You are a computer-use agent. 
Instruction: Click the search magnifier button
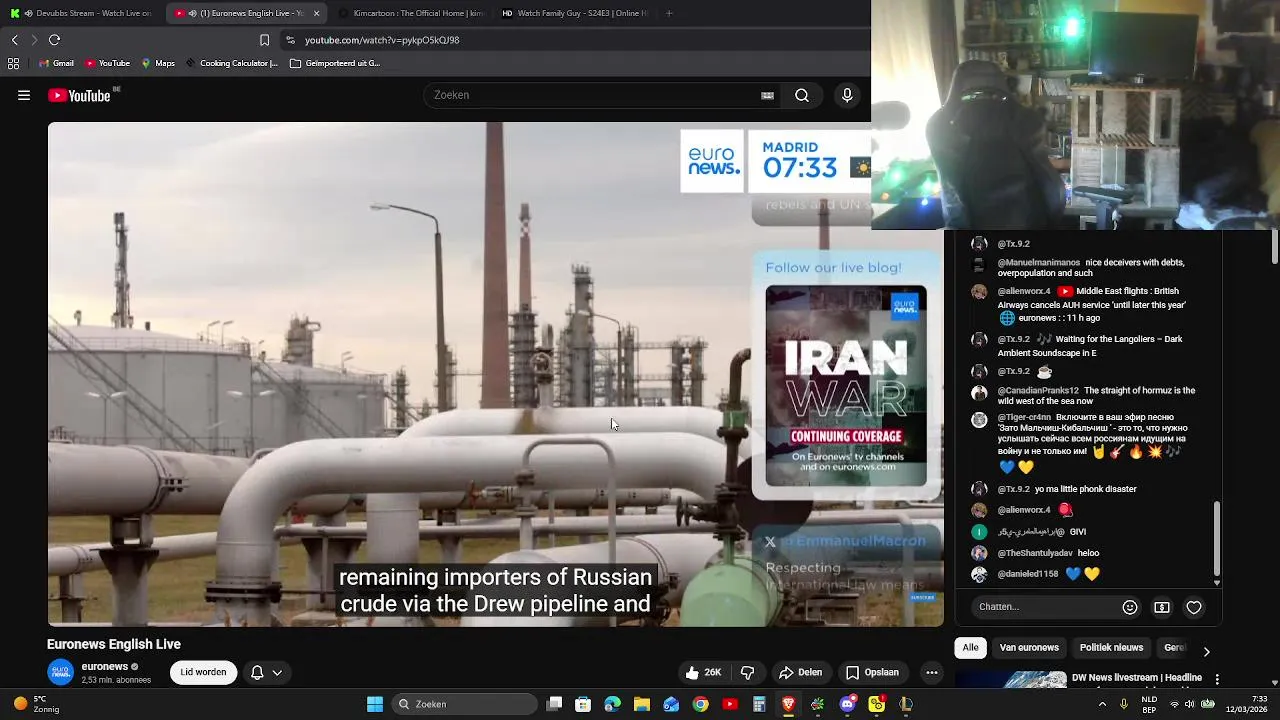(x=802, y=95)
